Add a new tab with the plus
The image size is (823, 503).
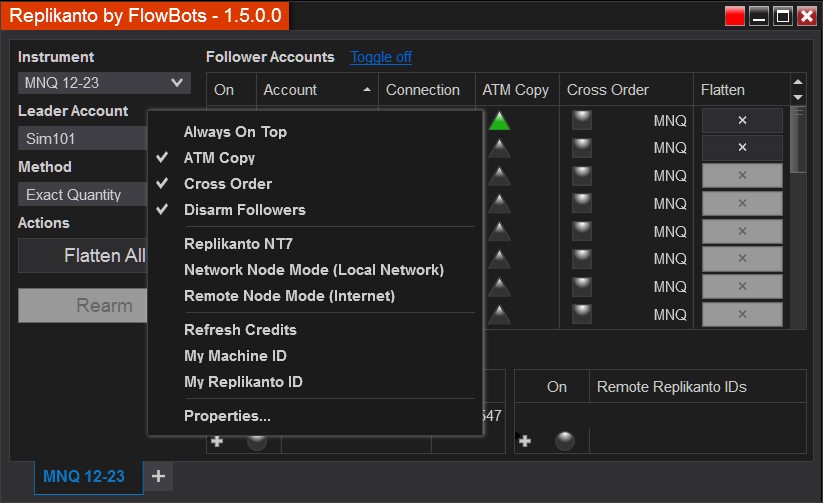pos(159,476)
